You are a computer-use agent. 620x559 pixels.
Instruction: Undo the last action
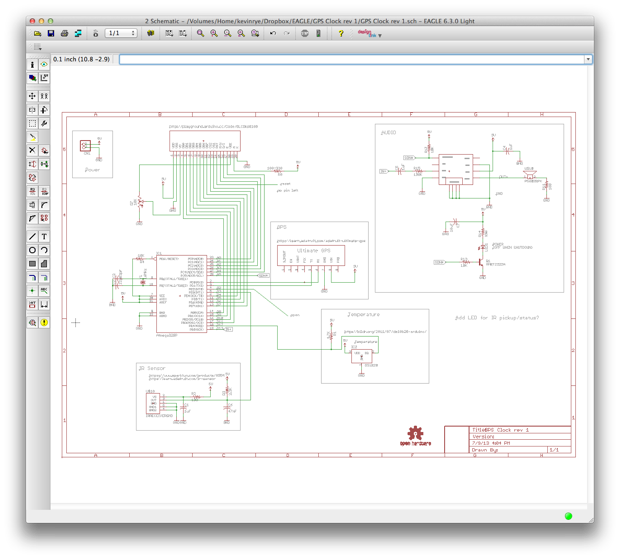pyautogui.click(x=273, y=34)
